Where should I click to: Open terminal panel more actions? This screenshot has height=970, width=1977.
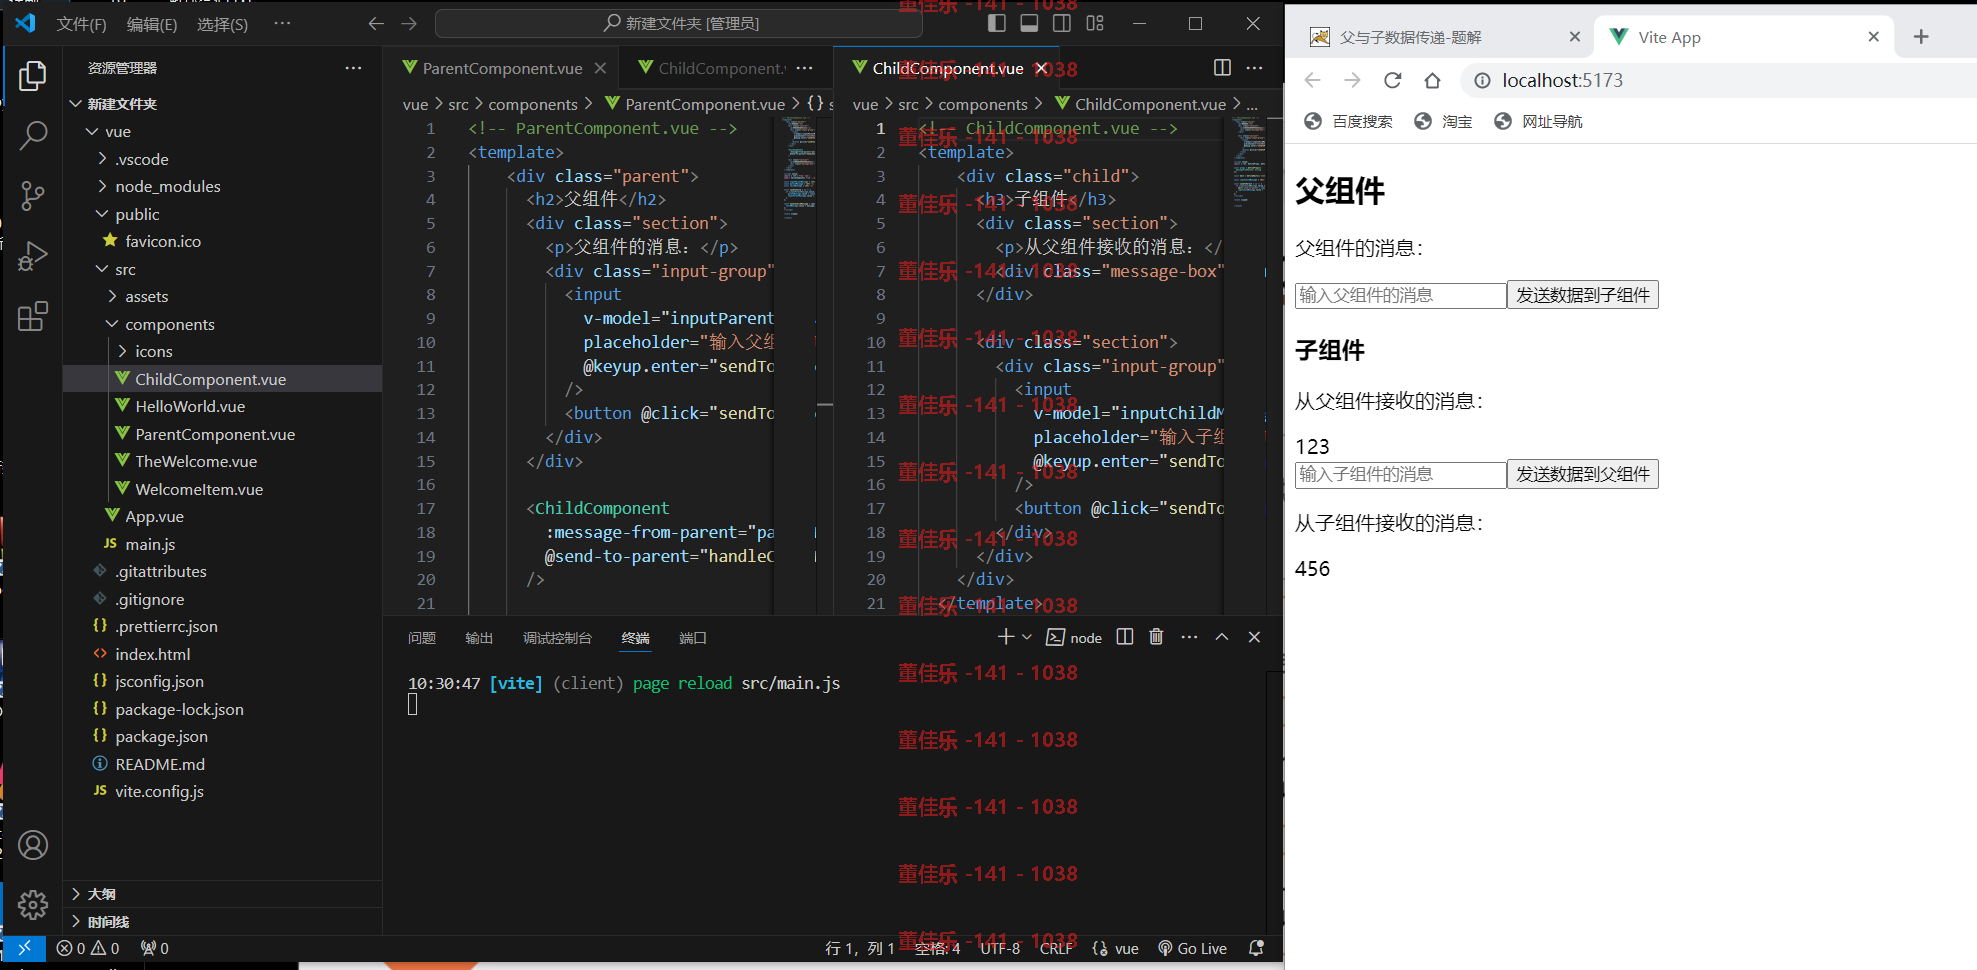pyautogui.click(x=1189, y=637)
